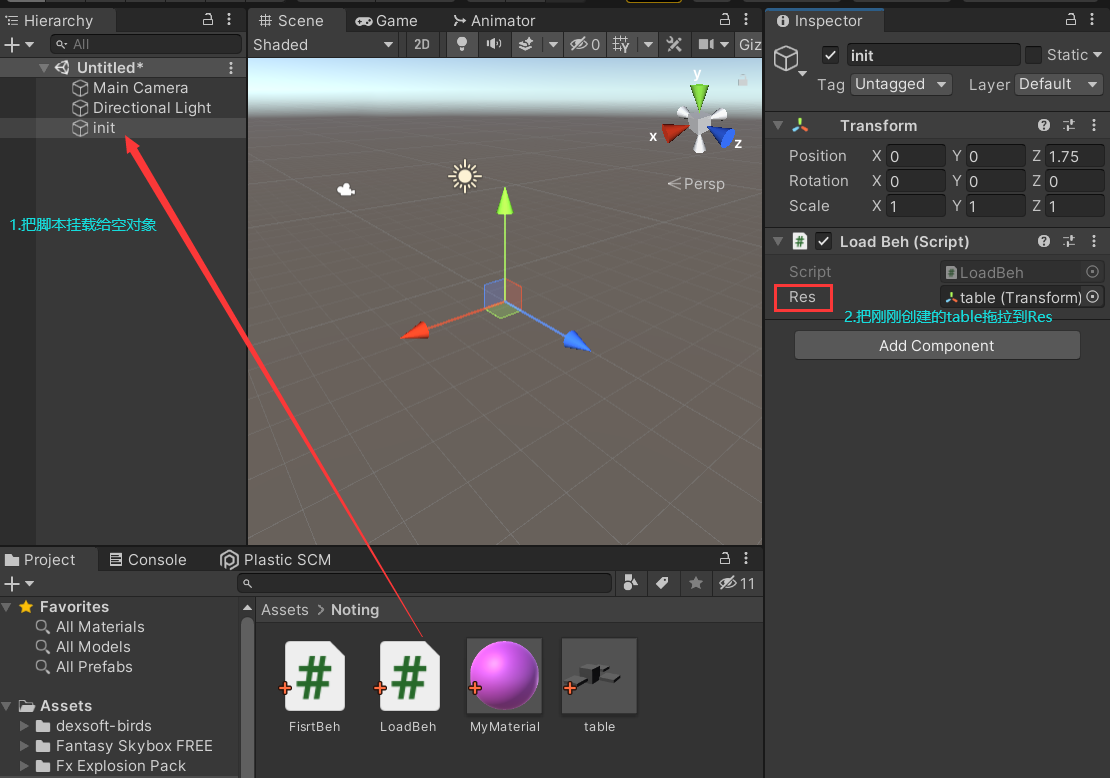Open Transform component options menu
Viewport: 1110px width, 778px height.
click(1094, 125)
